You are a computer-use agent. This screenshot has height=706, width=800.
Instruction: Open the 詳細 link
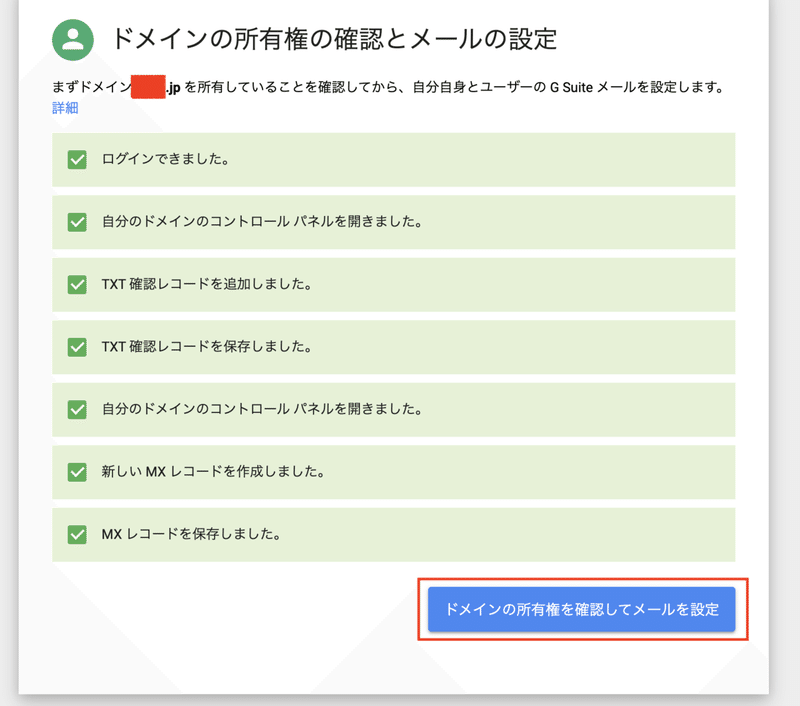(64, 107)
